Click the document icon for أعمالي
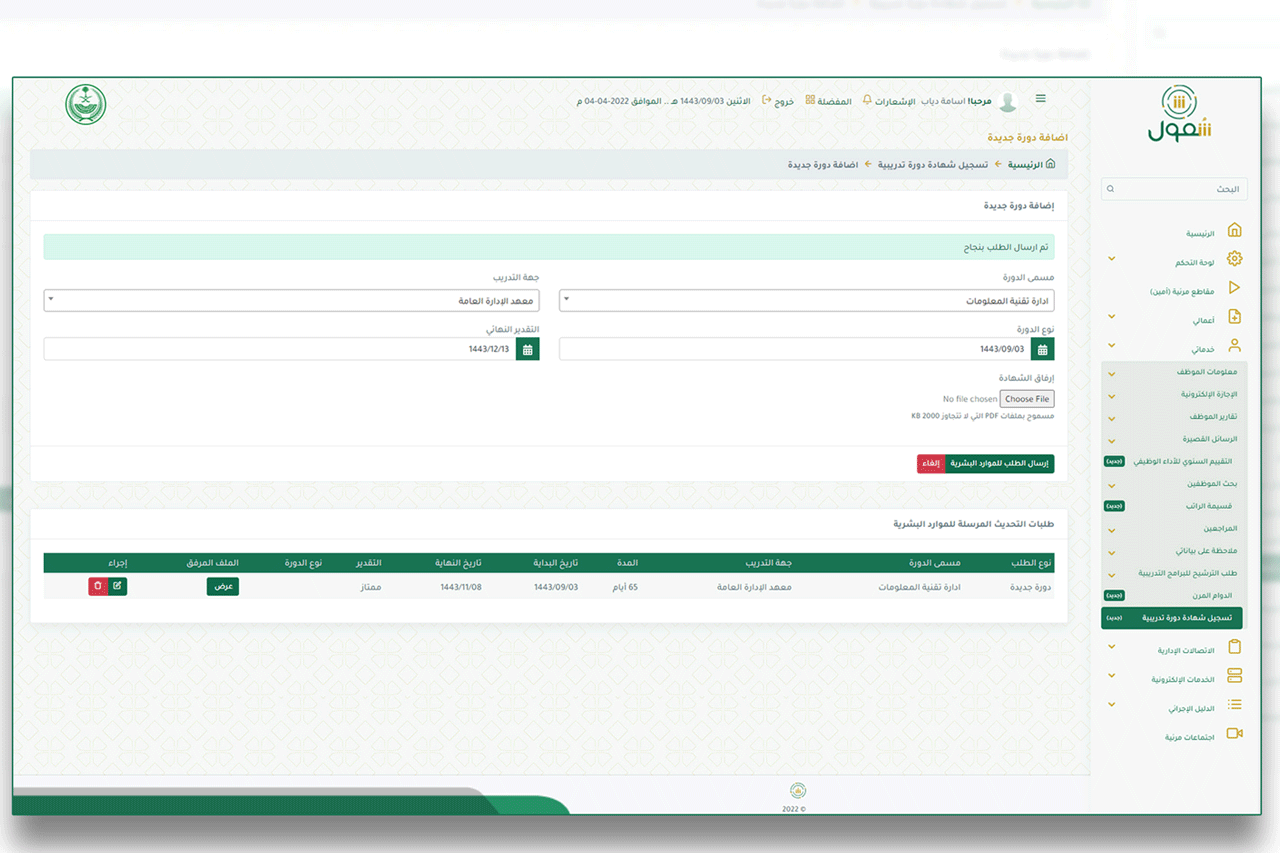The height and width of the screenshot is (853, 1280). [1234, 317]
